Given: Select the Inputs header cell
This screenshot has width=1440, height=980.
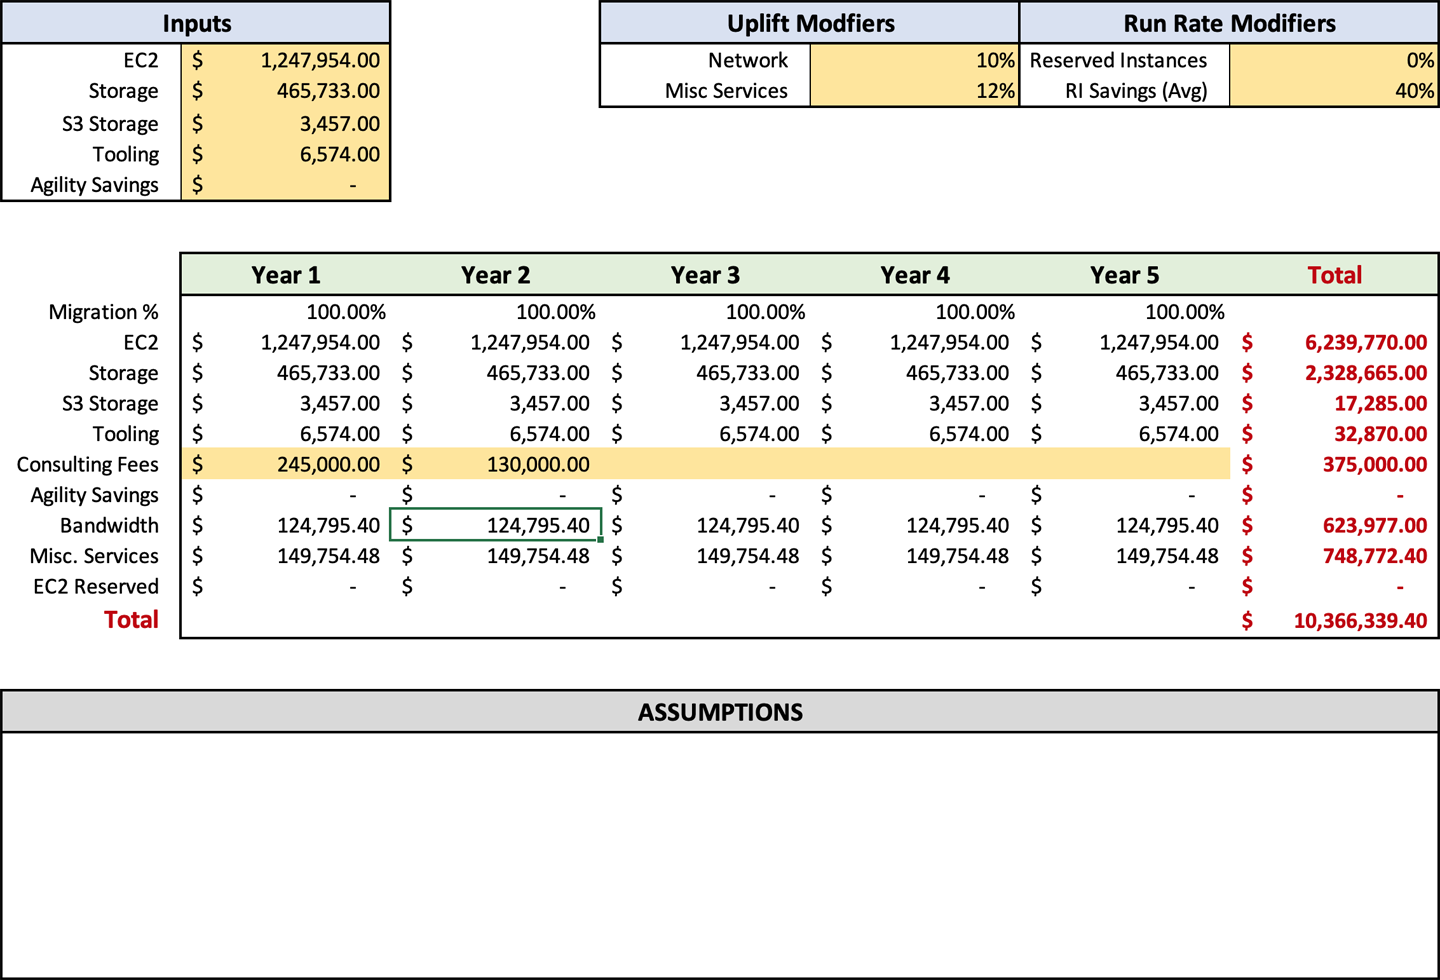Looking at the screenshot, I should (196, 23).
